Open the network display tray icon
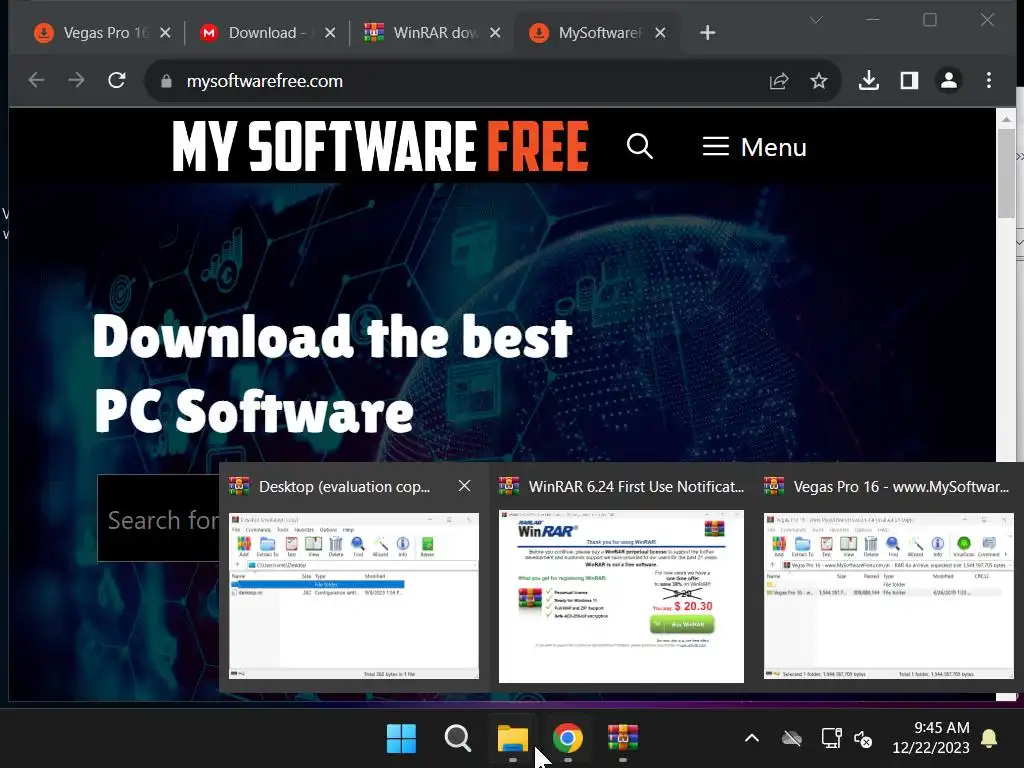This screenshot has height=768, width=1024. (x=831, y=739)
